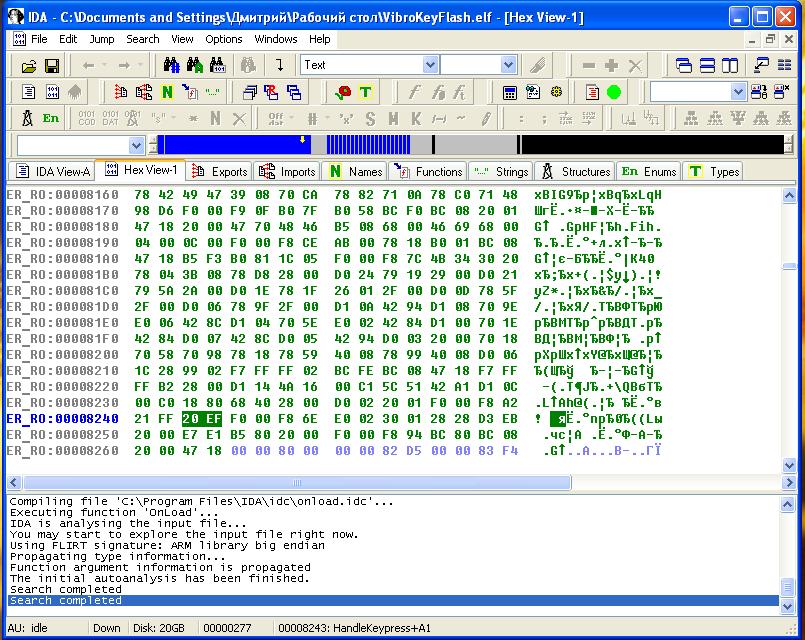Open the Search menu
805x640 pixels.
(x=143, y=39)
